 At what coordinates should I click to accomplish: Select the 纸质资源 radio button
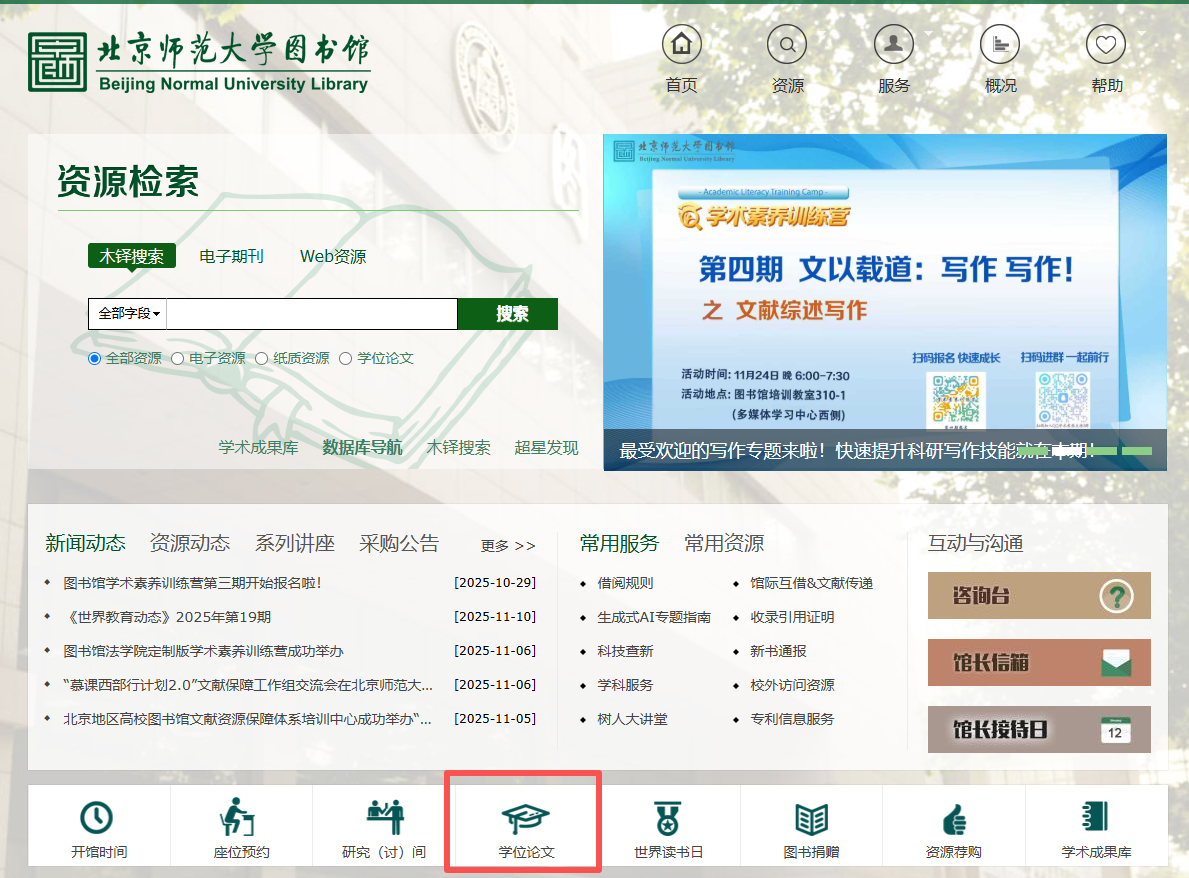tap(262, 358)
